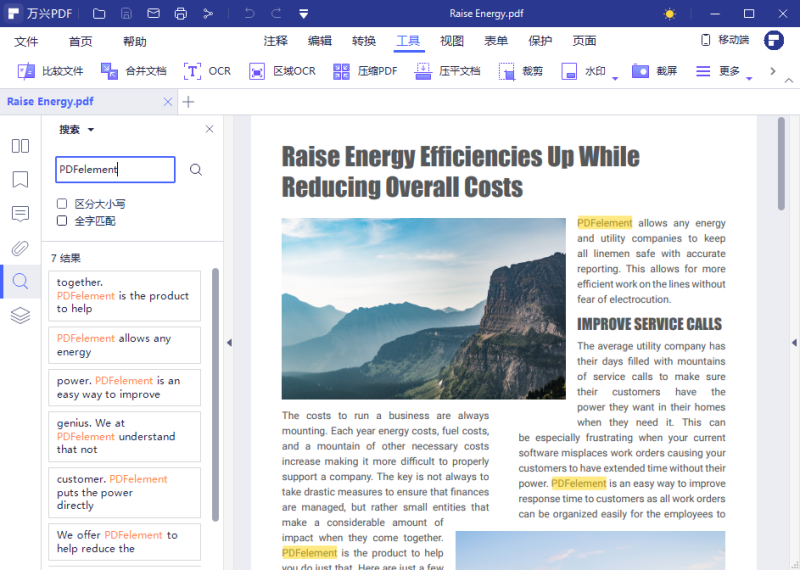This screenshot has height=570, width=800.
Task: Click the 移动端 mobile button
Action: [x=725, y=40]
